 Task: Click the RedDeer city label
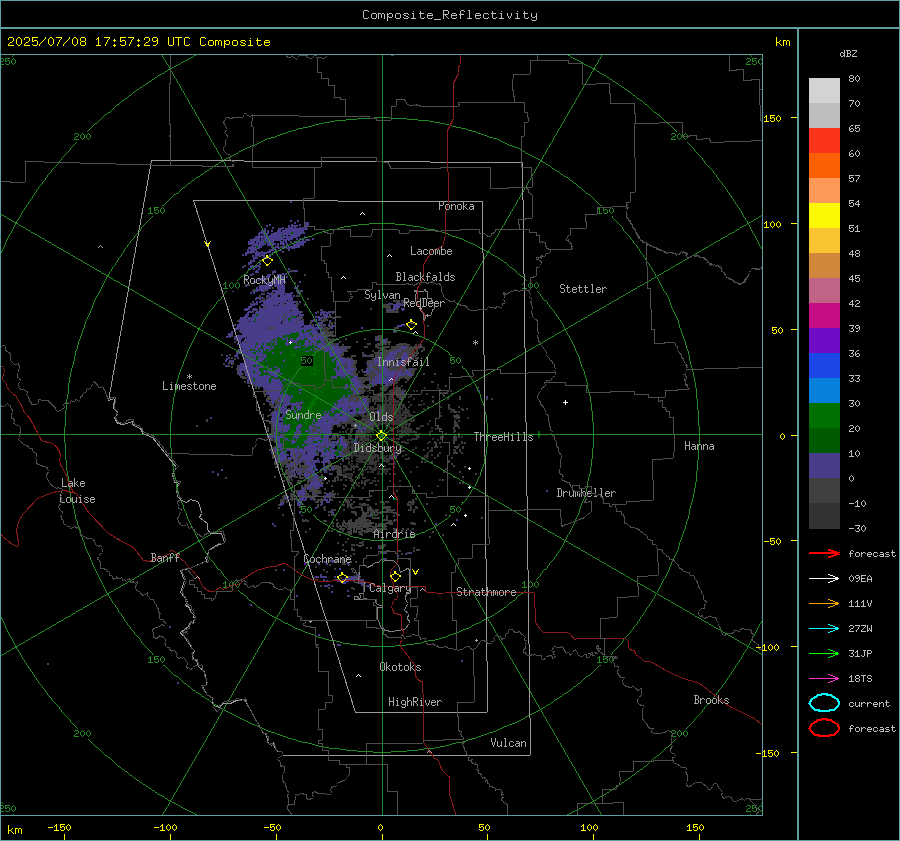click(x=424, y=303)
